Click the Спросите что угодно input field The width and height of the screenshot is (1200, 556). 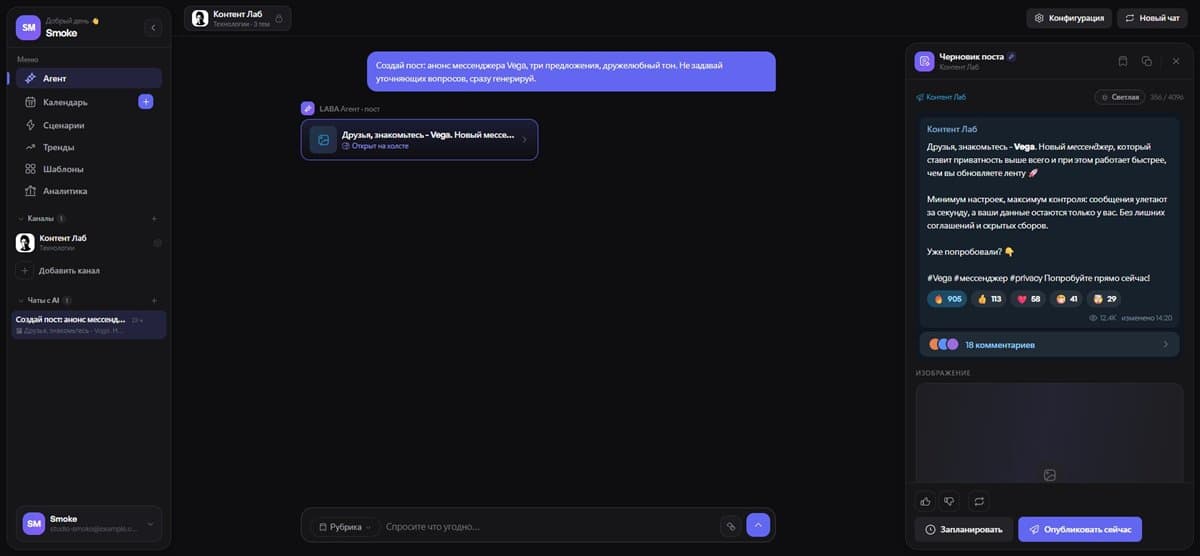pos(548,526)
